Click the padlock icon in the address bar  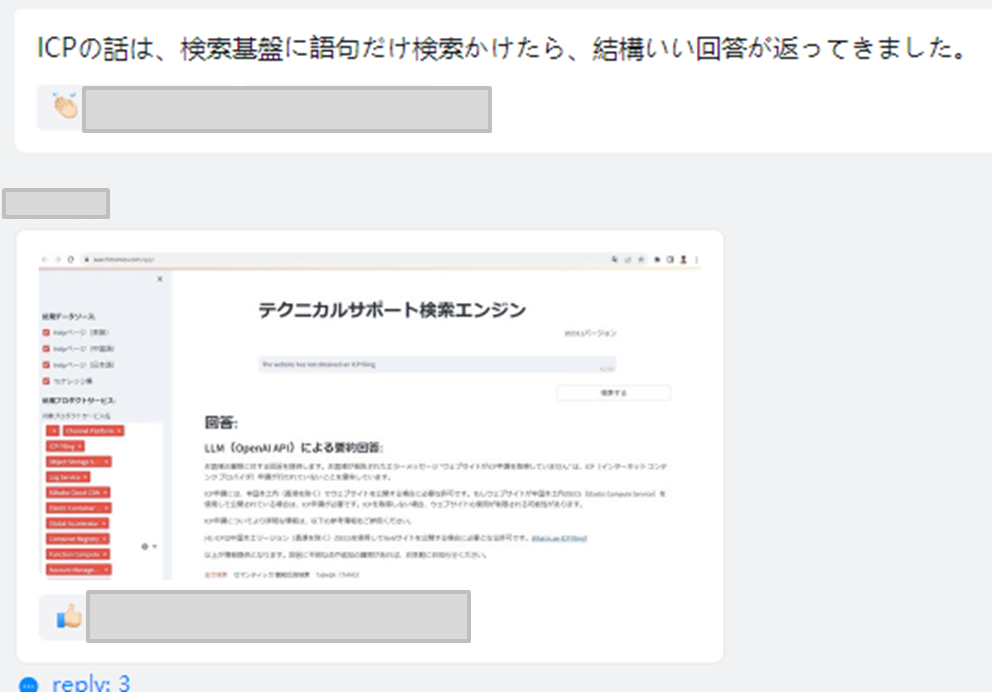point(89,258)
